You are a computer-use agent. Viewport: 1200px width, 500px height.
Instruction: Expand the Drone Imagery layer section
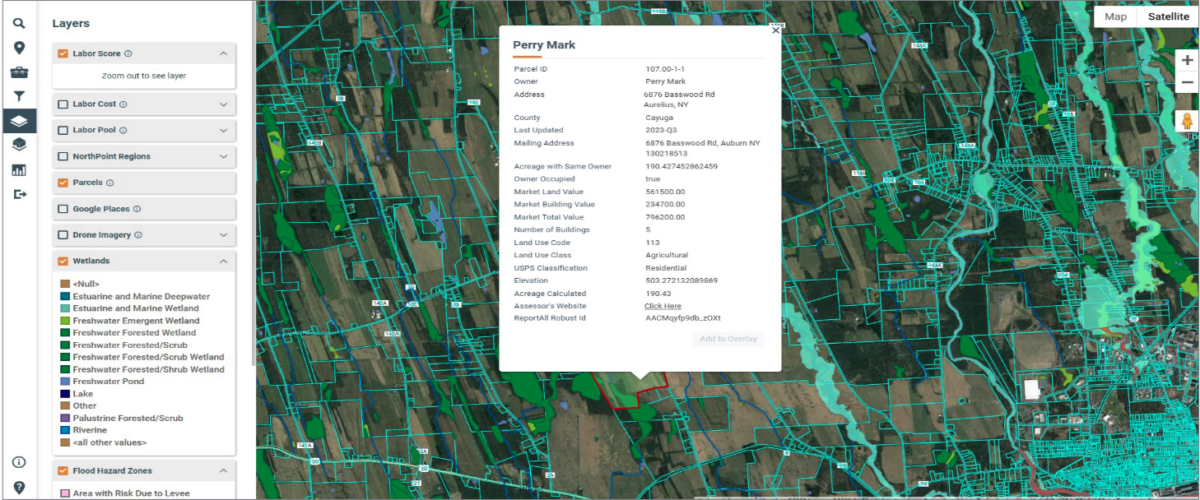coord(223,235)
